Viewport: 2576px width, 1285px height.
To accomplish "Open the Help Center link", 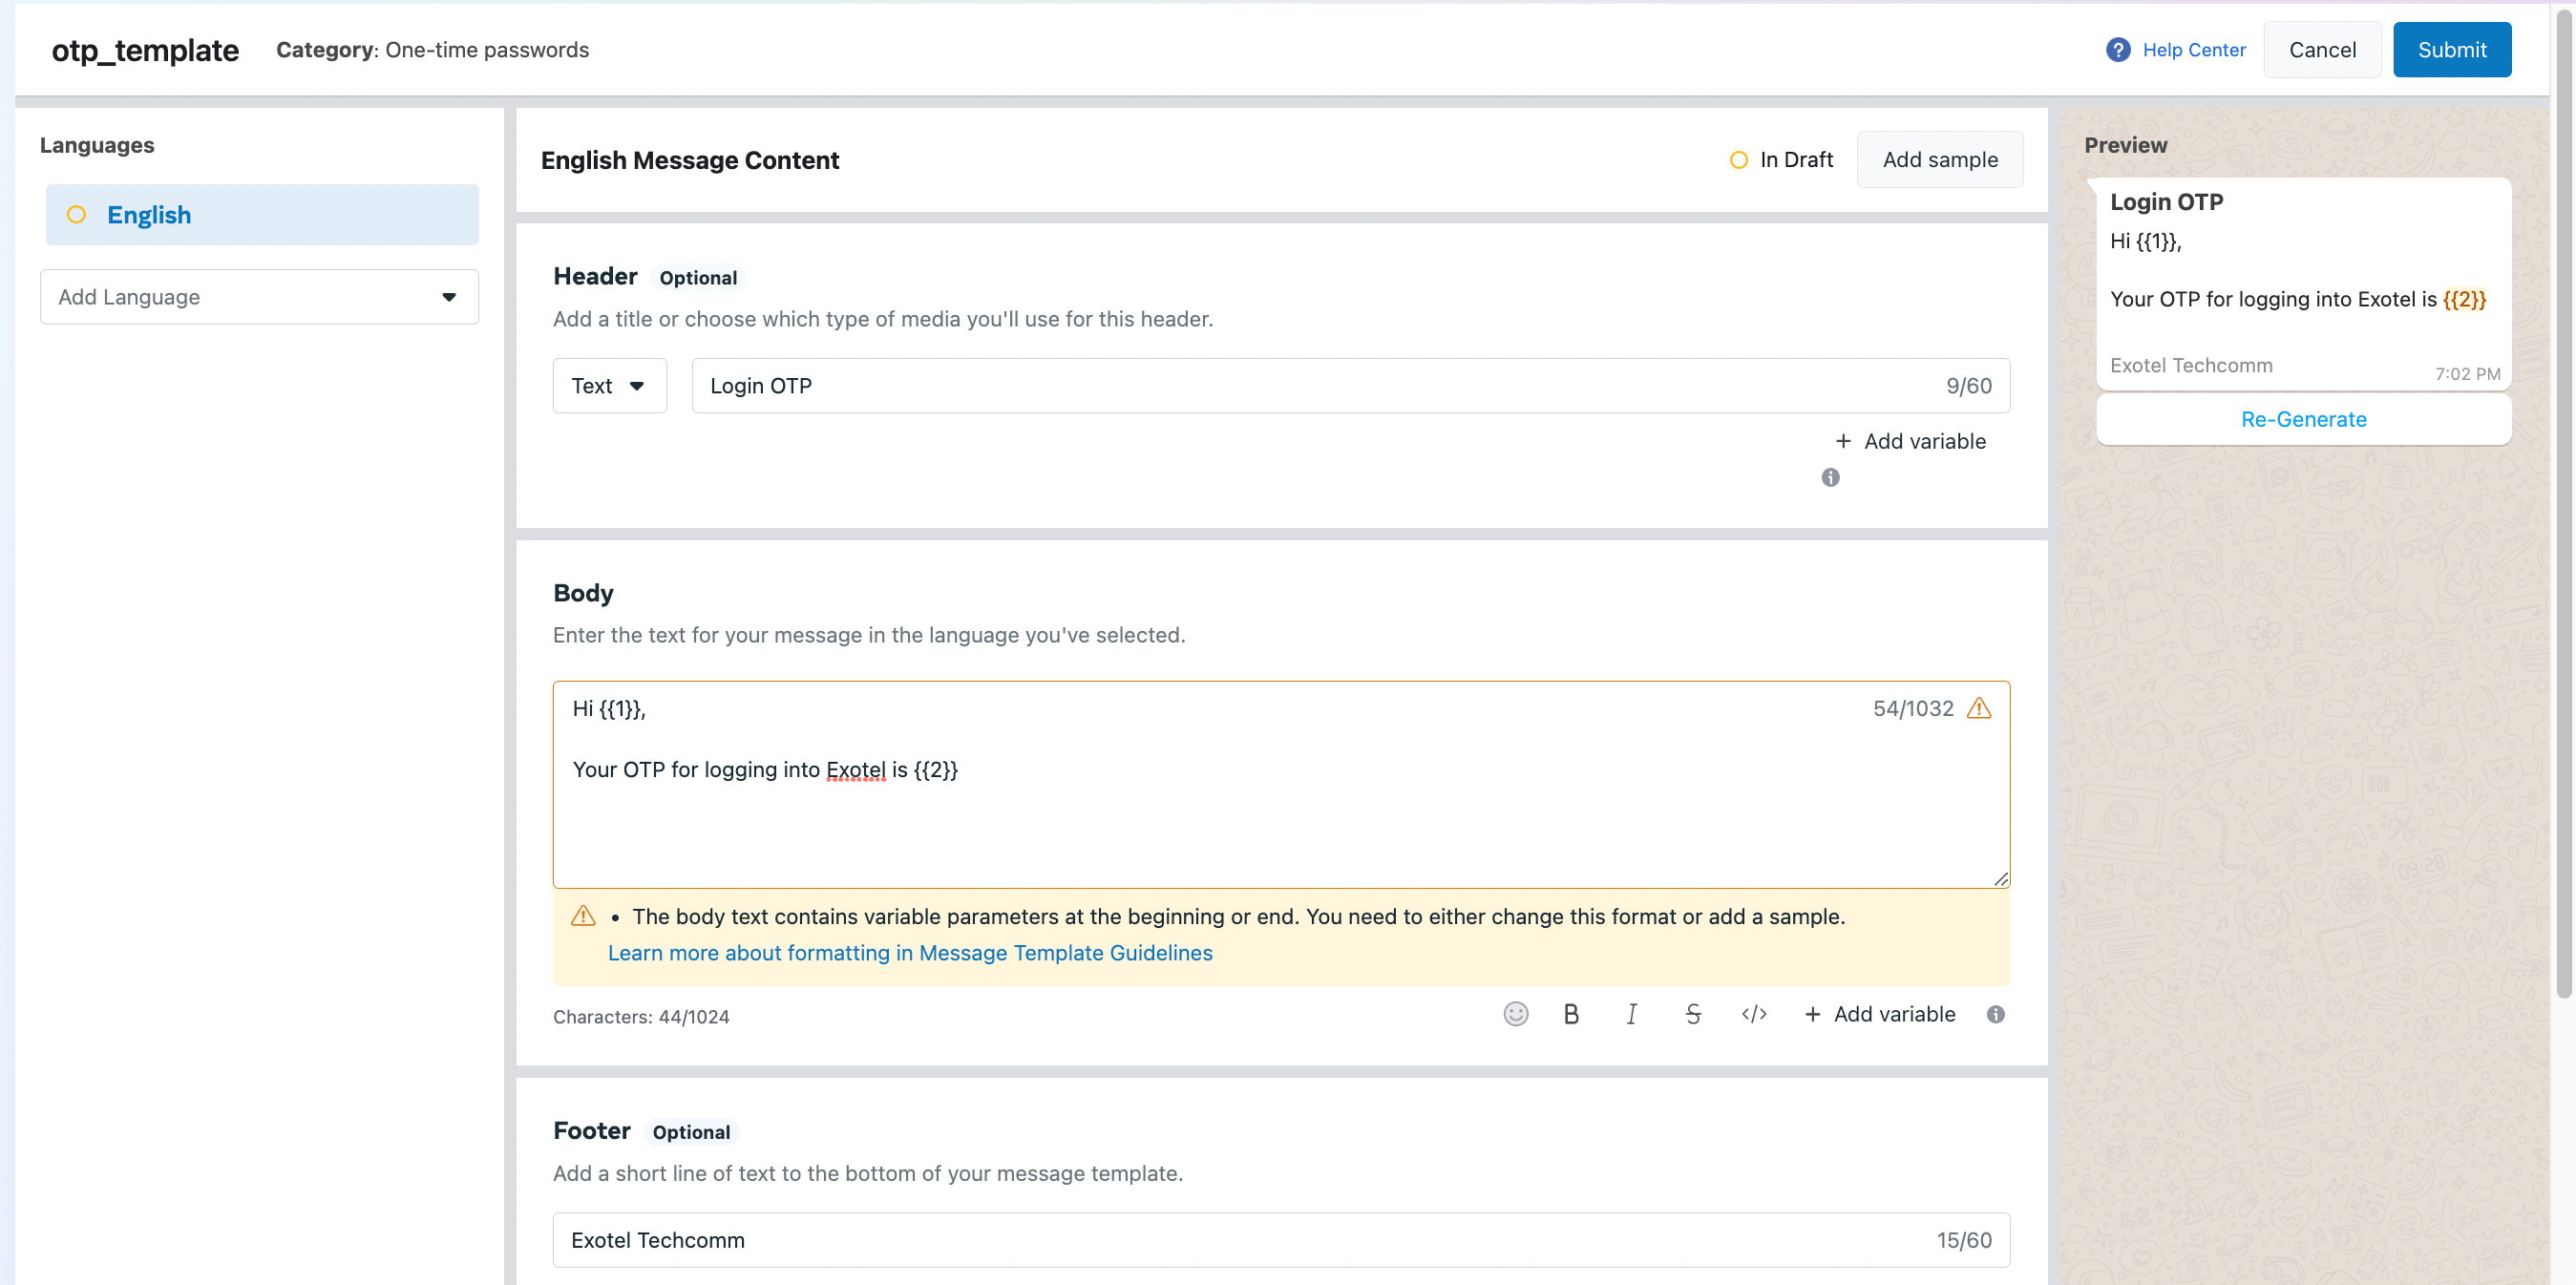I will point(2193,49).
